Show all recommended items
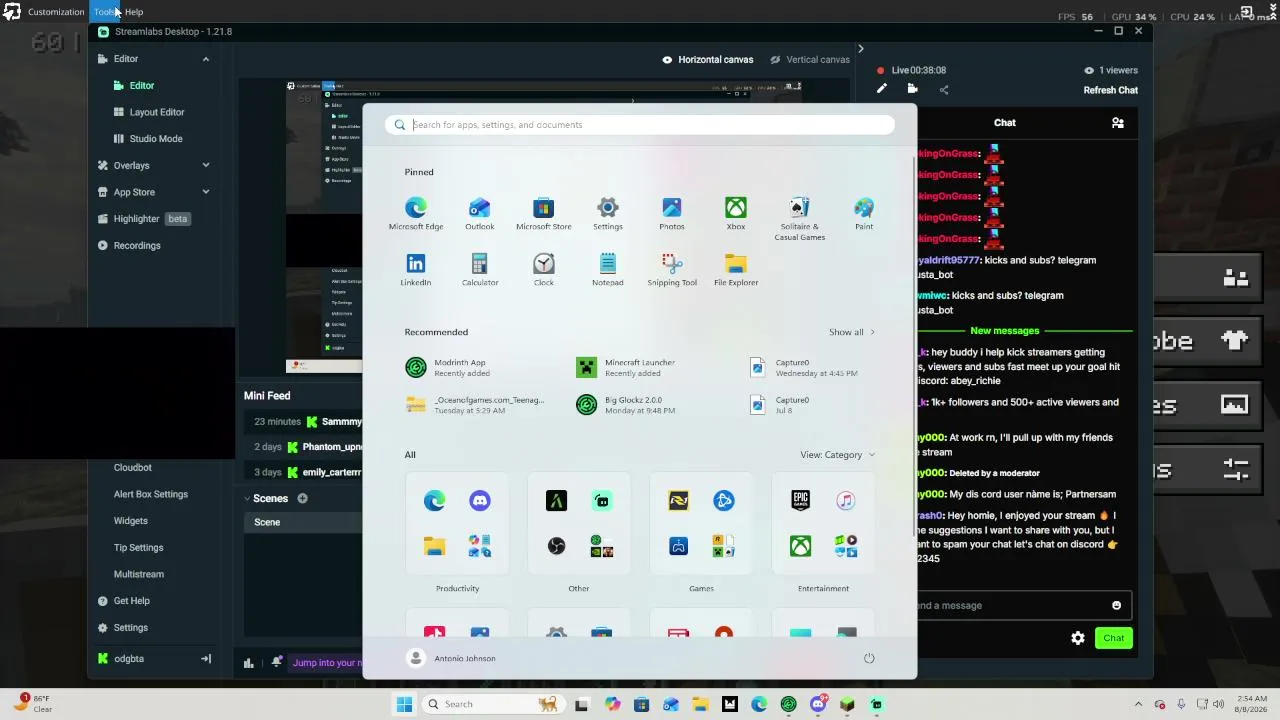Image resolution: width=1280 pixels, height=720 pixels. 852,332
